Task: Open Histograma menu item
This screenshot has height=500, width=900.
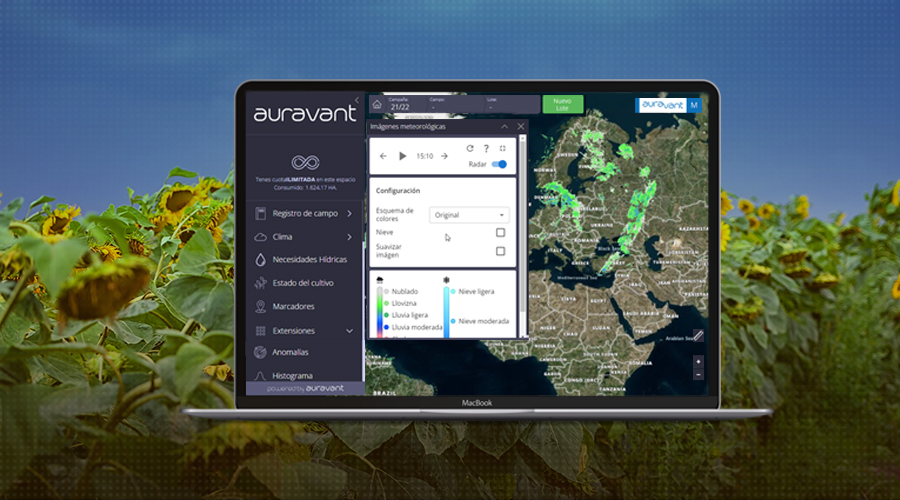Action: (x=292, y=376)
